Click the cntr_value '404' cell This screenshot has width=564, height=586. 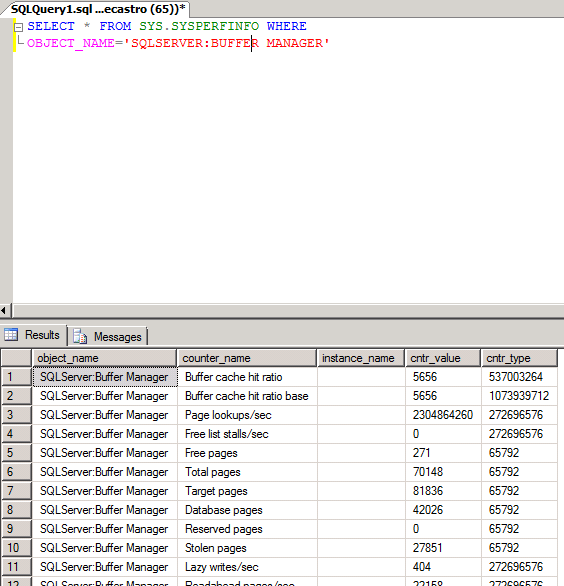pos(443,567)
